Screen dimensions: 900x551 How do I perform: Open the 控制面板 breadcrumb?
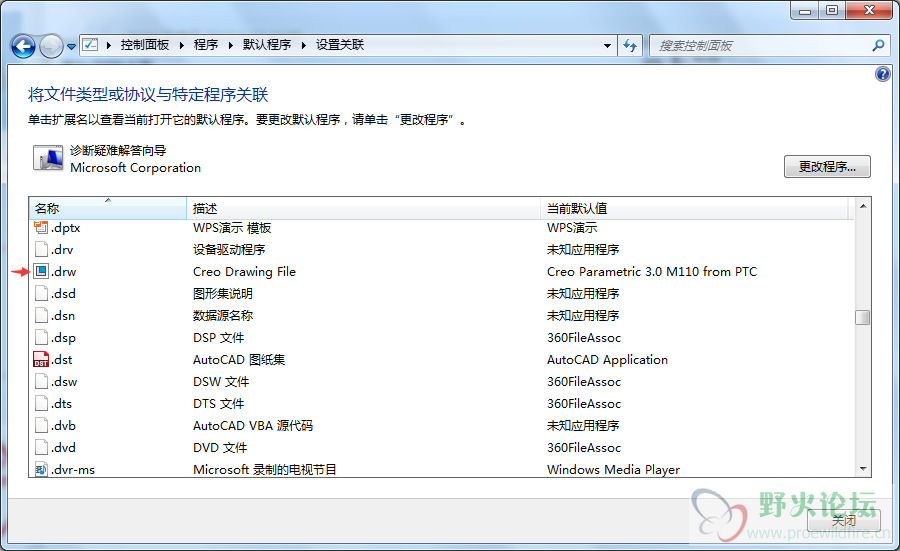(145, 45)
